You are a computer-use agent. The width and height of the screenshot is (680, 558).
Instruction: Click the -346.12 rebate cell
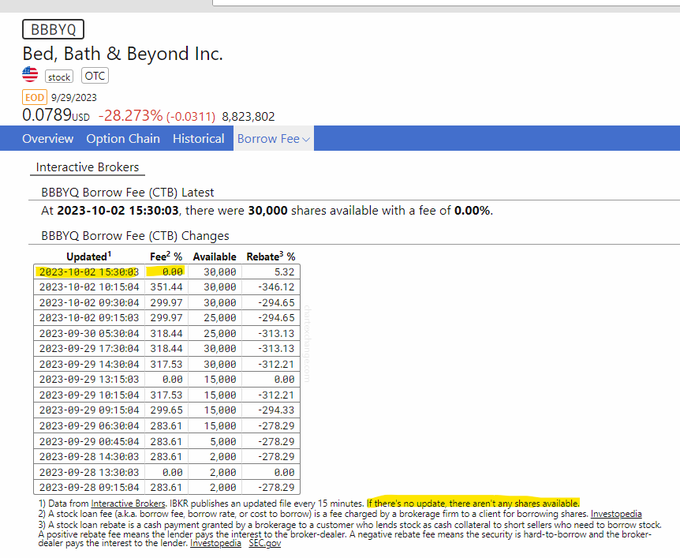tap(271, 287)
